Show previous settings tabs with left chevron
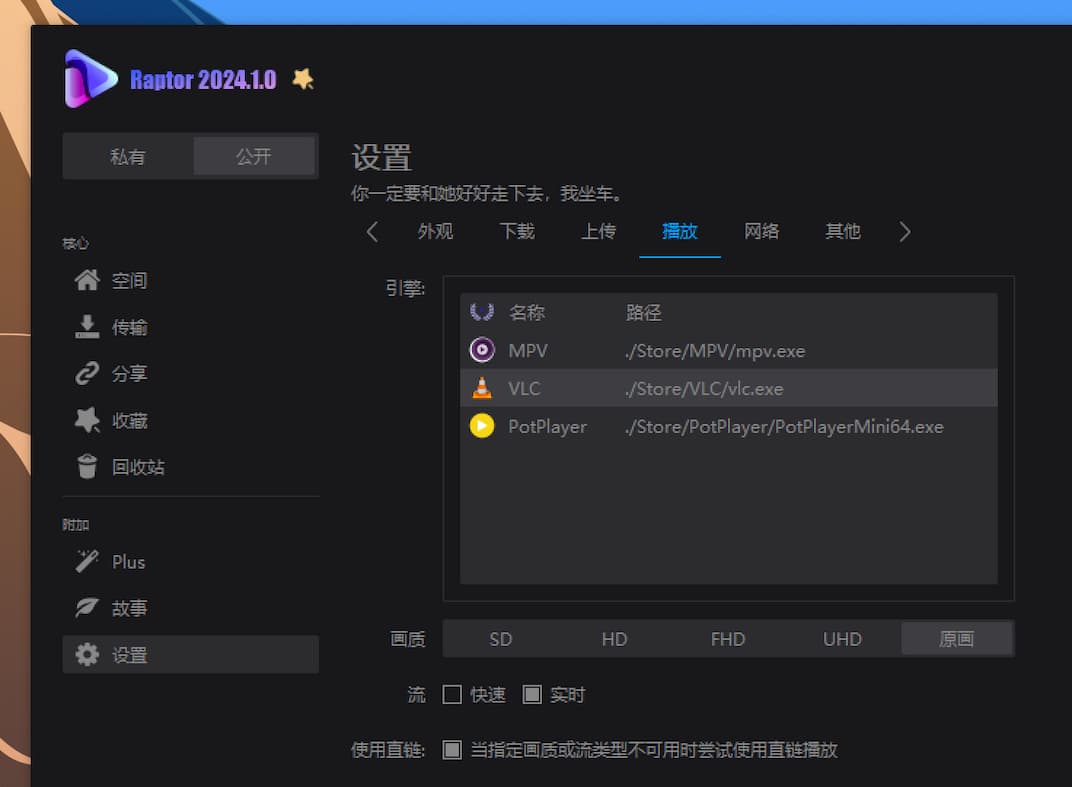The image size is (1072, 787). [372, 232]
